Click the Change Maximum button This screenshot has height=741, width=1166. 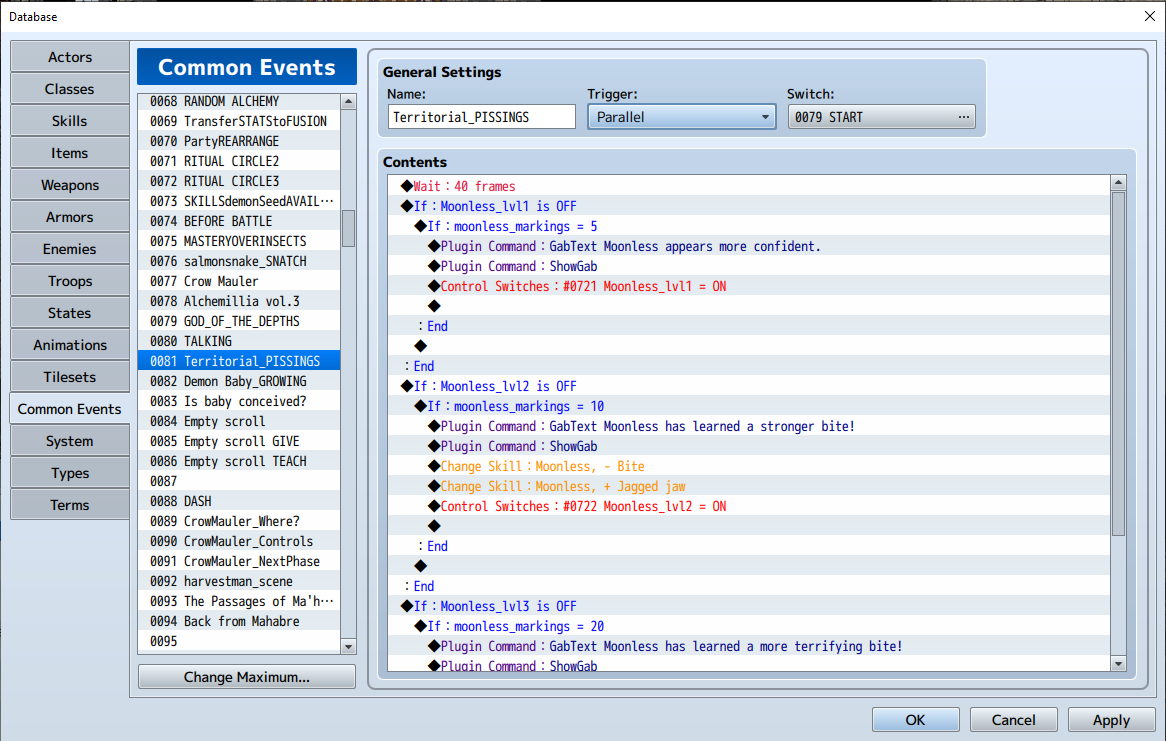247,677
